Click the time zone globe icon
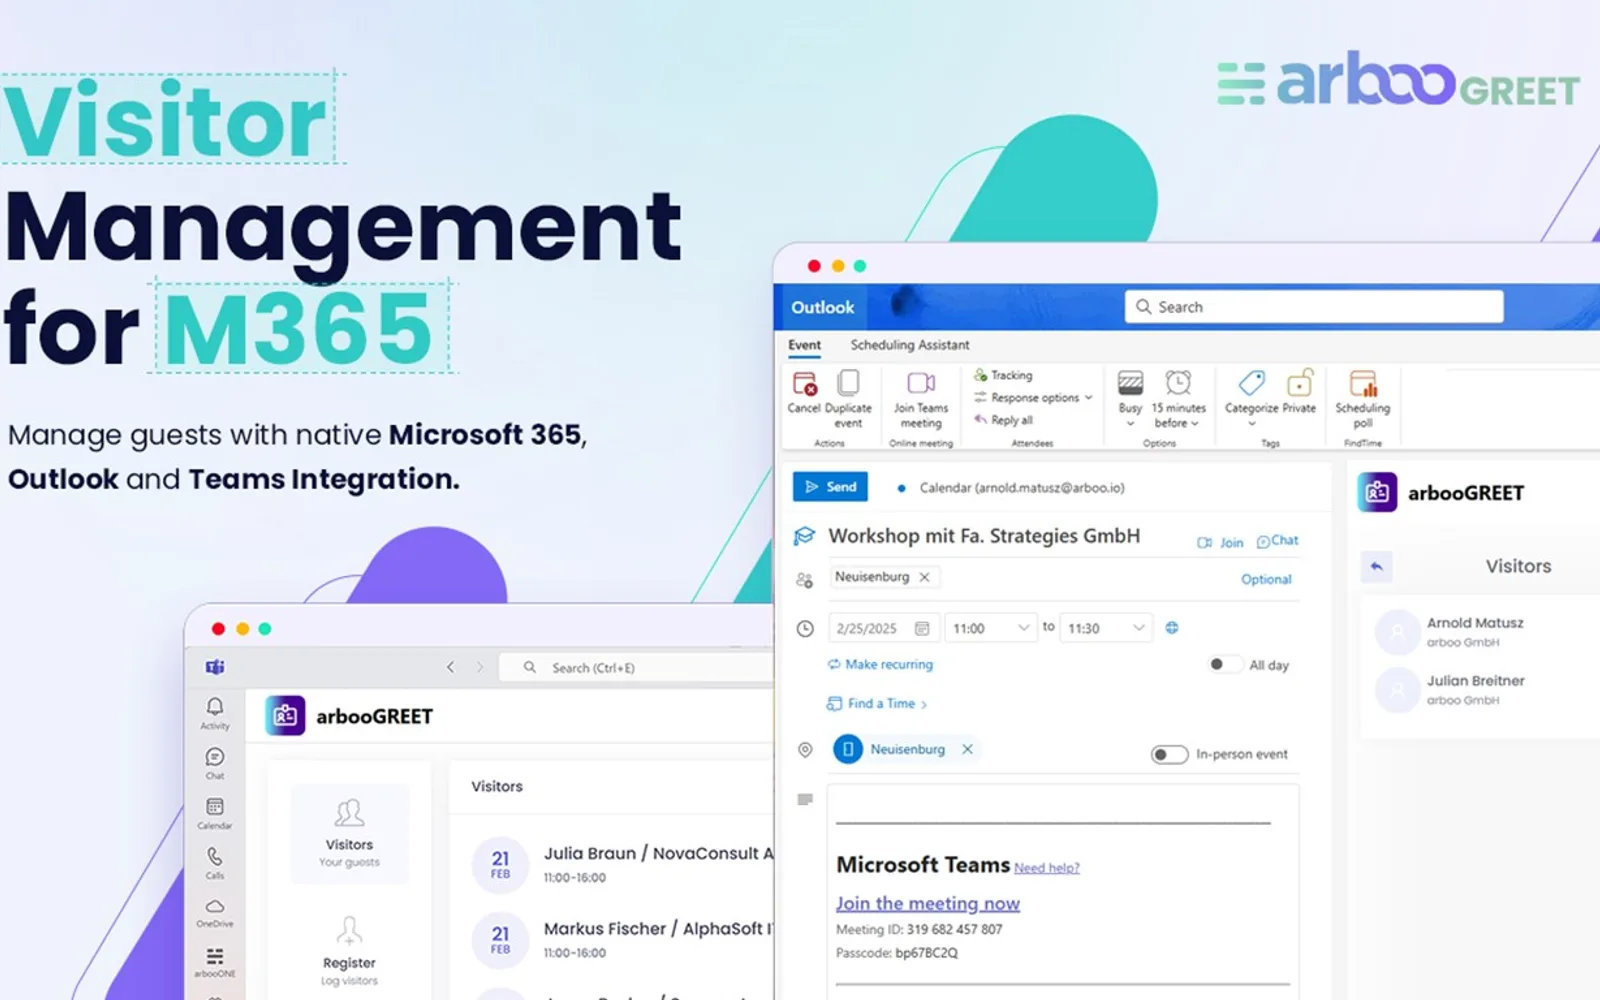1600x1000 pixels. [x=1172, y=628]
